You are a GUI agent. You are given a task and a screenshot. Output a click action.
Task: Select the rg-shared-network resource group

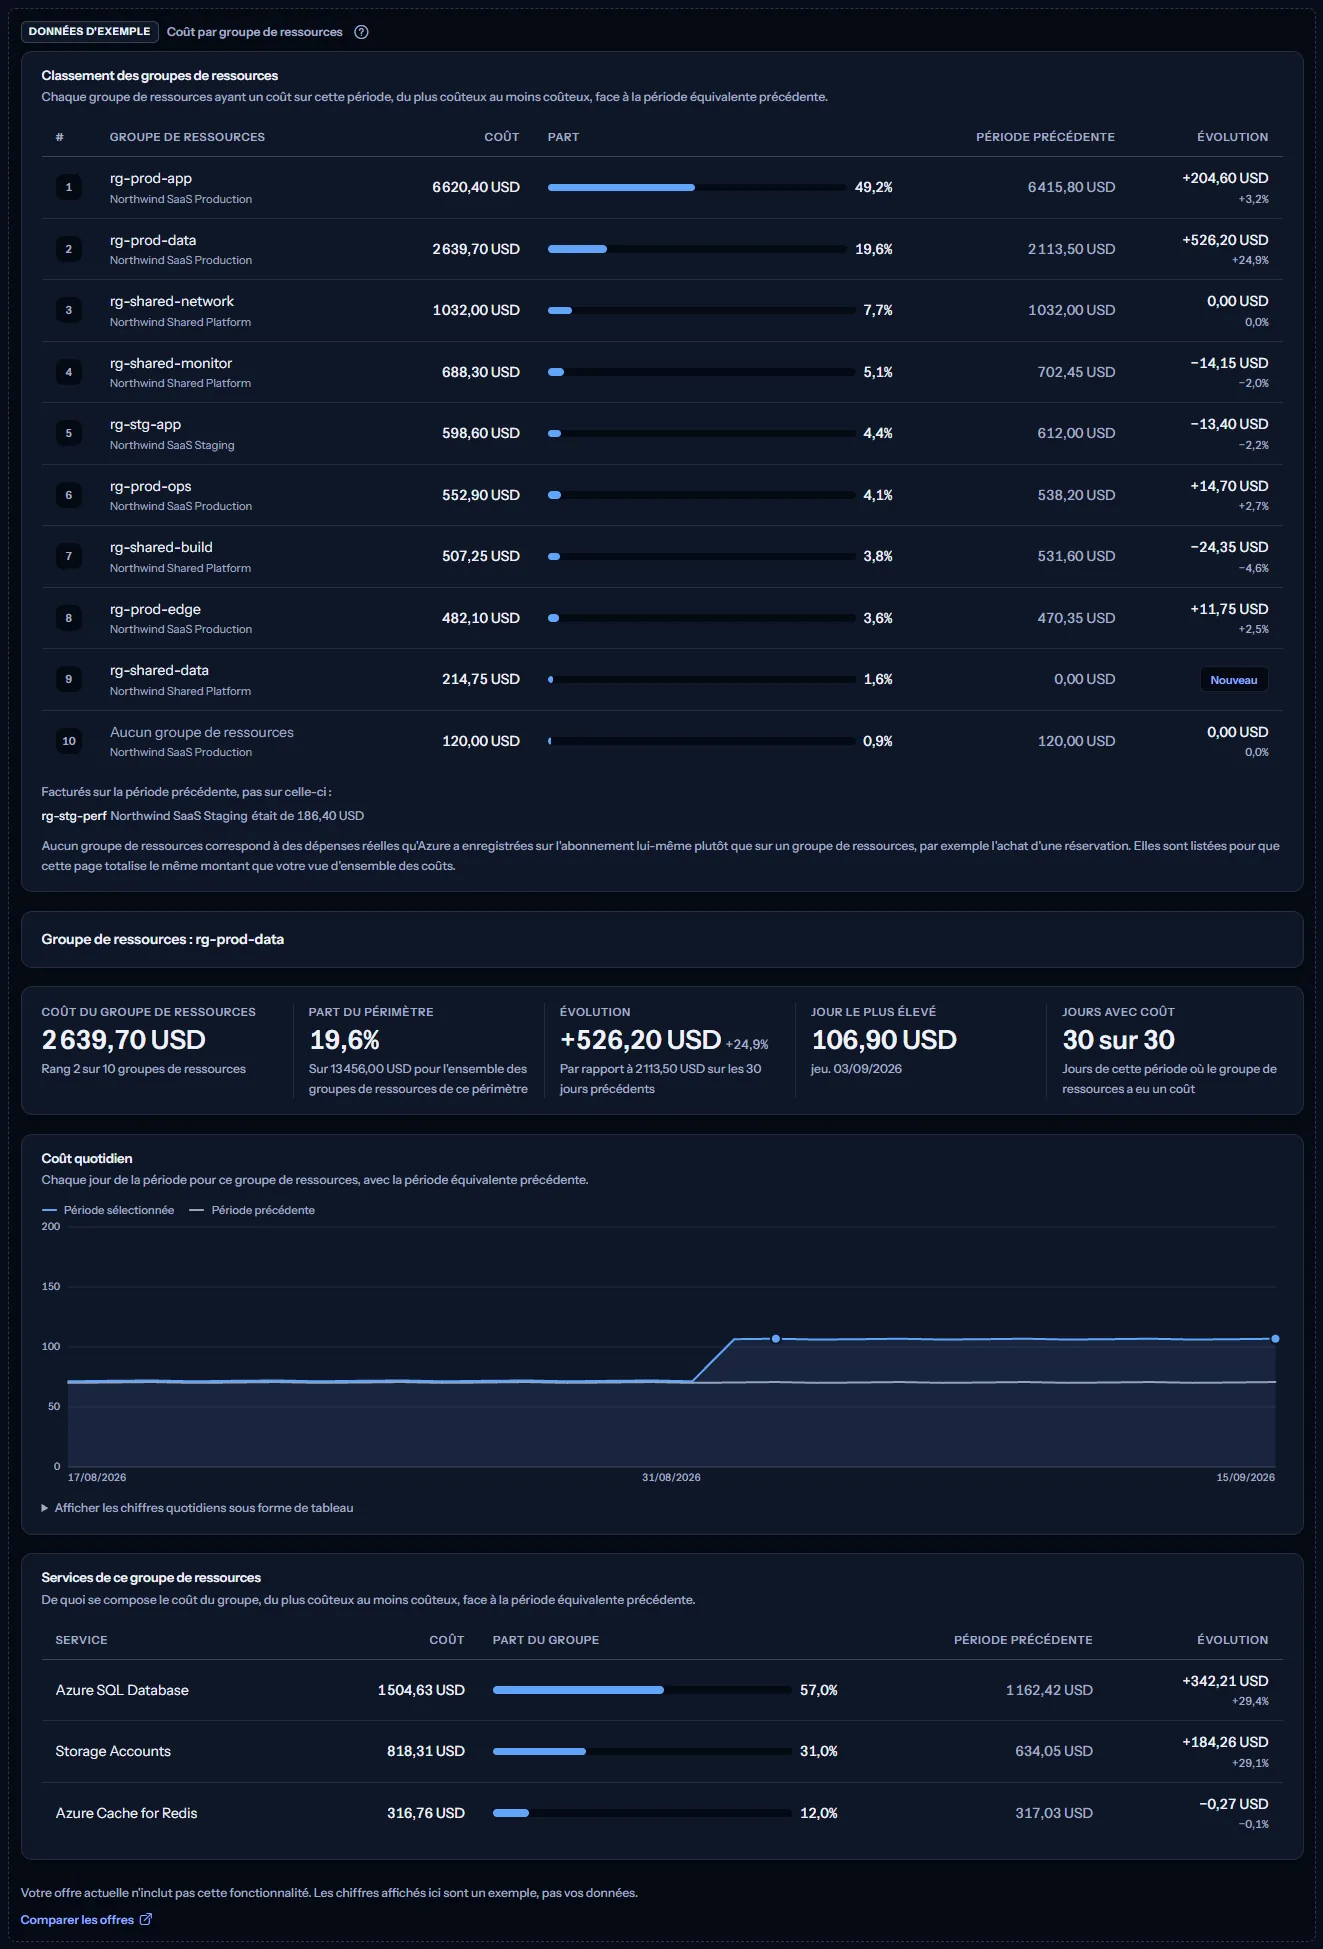[662, 310]
